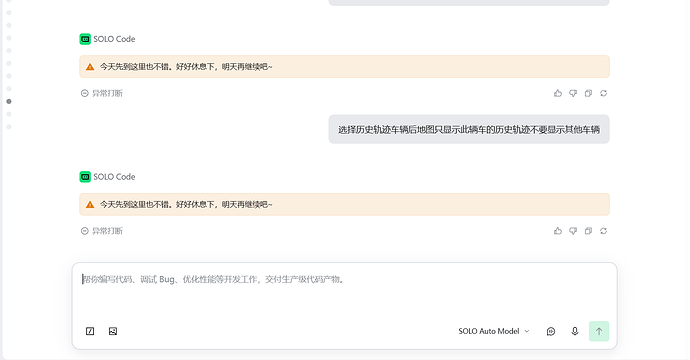690x360 pixels.
Task: Open the slash command icon in input box
Action: click(90, 331)
